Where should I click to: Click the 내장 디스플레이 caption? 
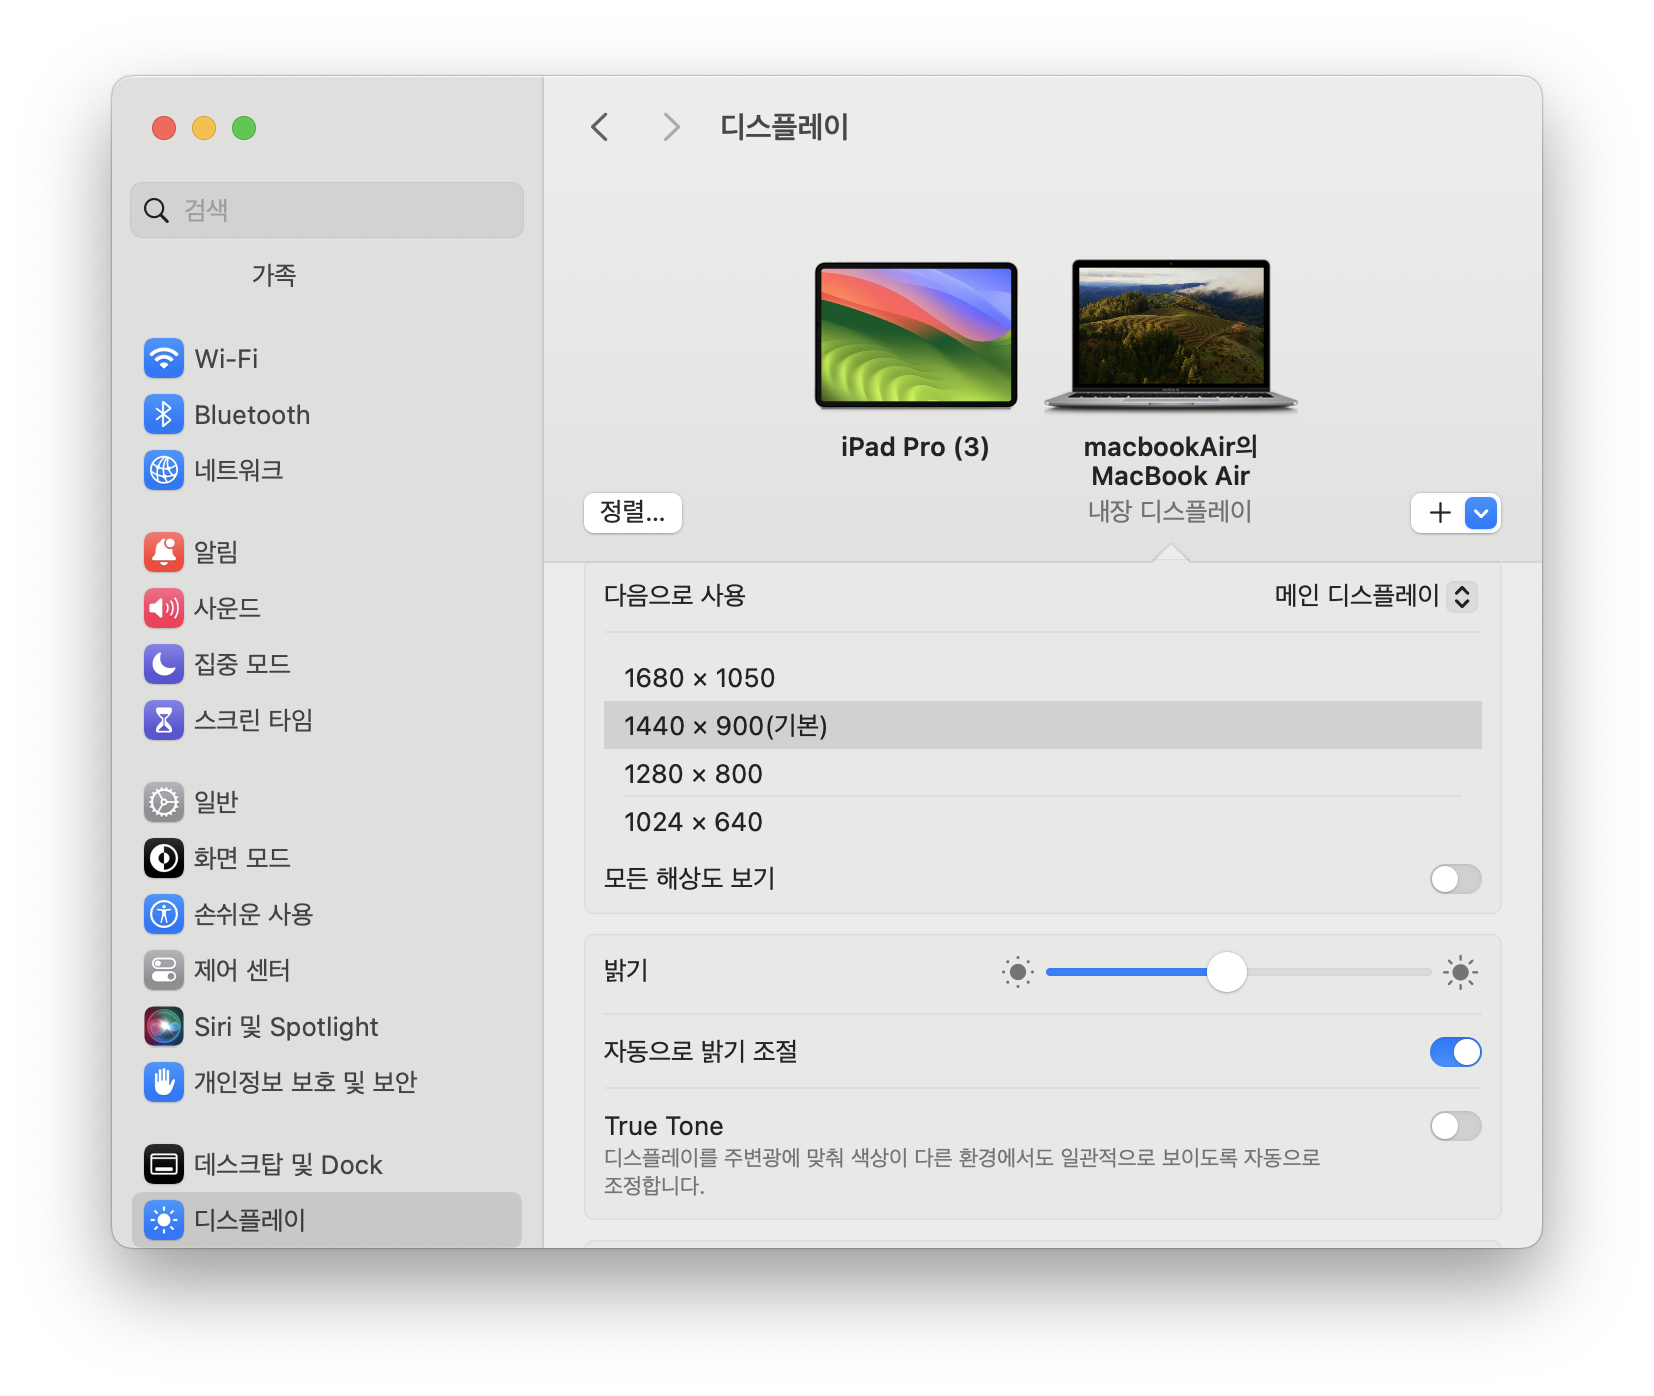1170,512
